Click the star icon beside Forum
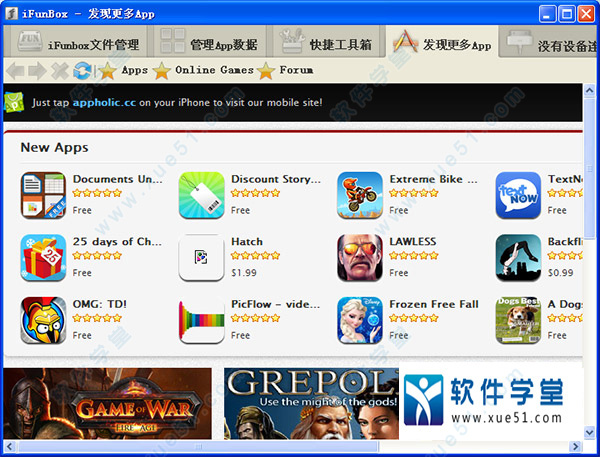Viewport: 600px width, 457px height. point(266,71)
